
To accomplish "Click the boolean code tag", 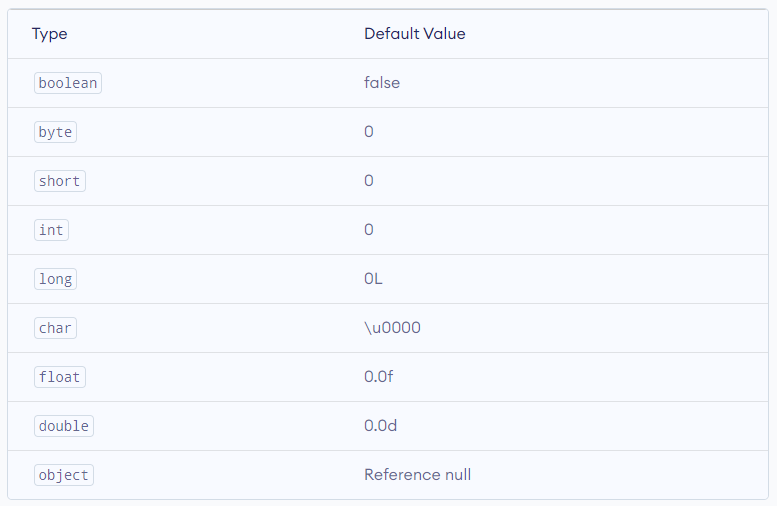I will [x=68, y=83].
